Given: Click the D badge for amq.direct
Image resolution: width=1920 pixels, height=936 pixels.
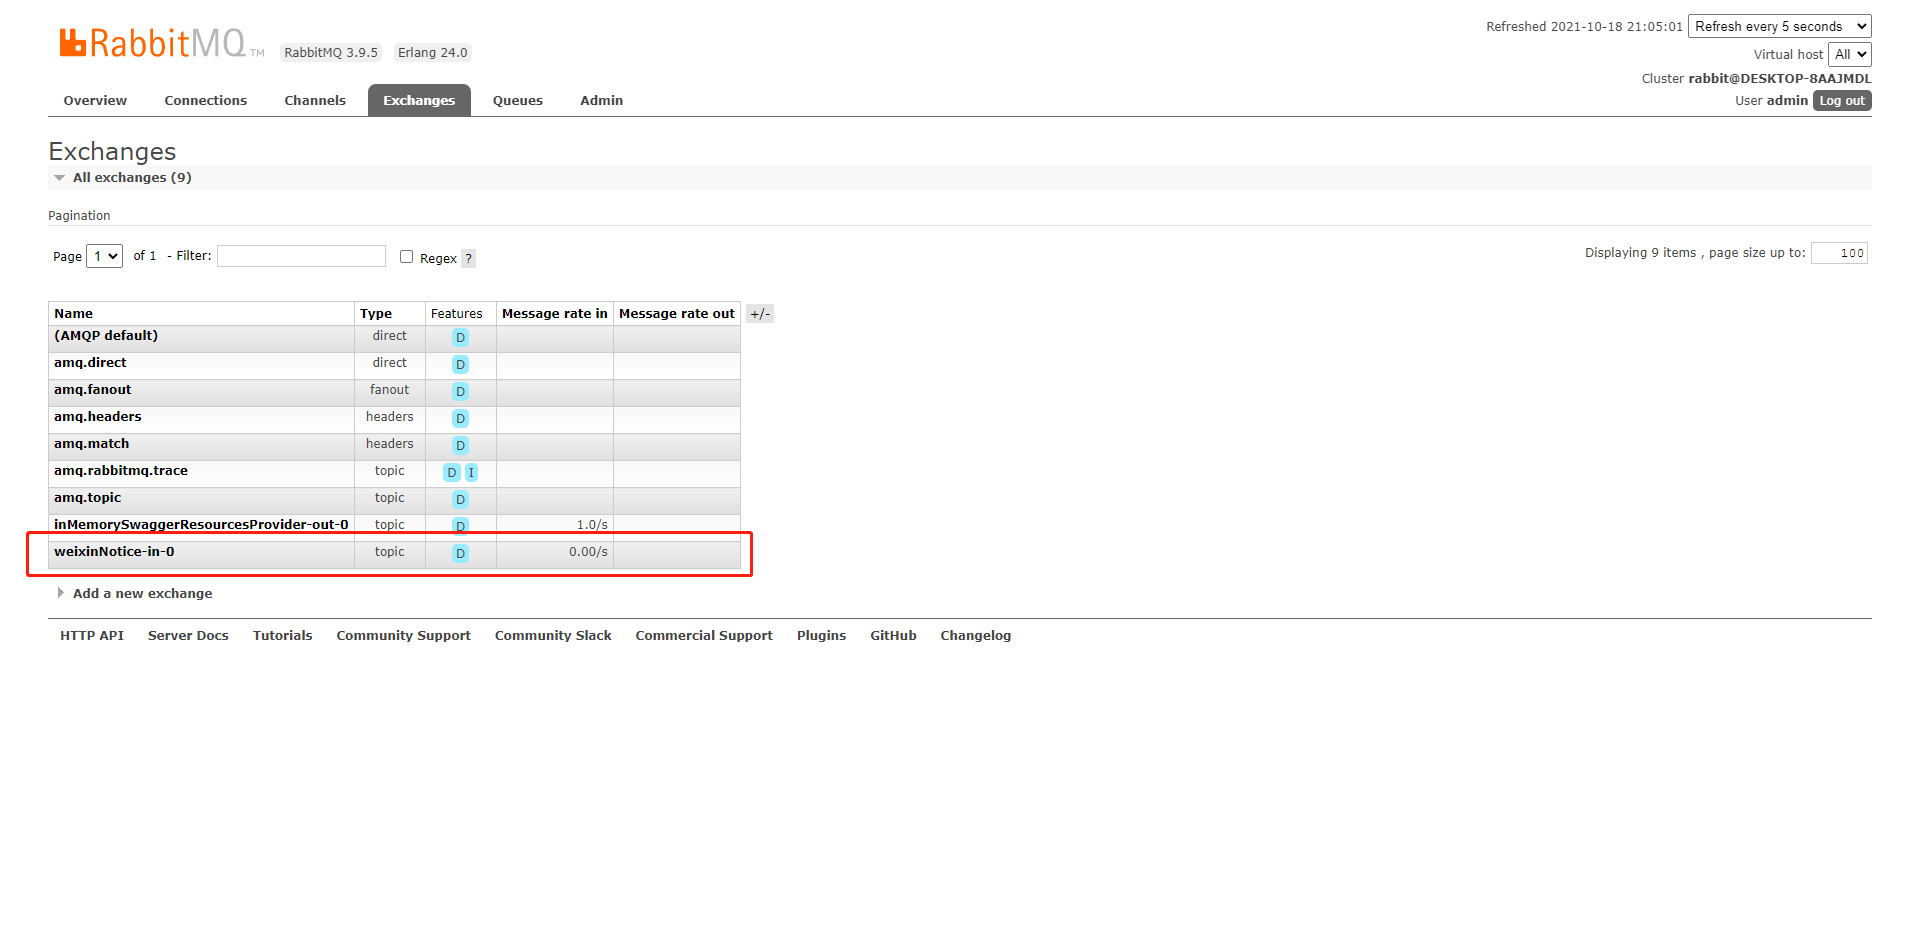Looking at the screenshot, I should click(460, 365).
